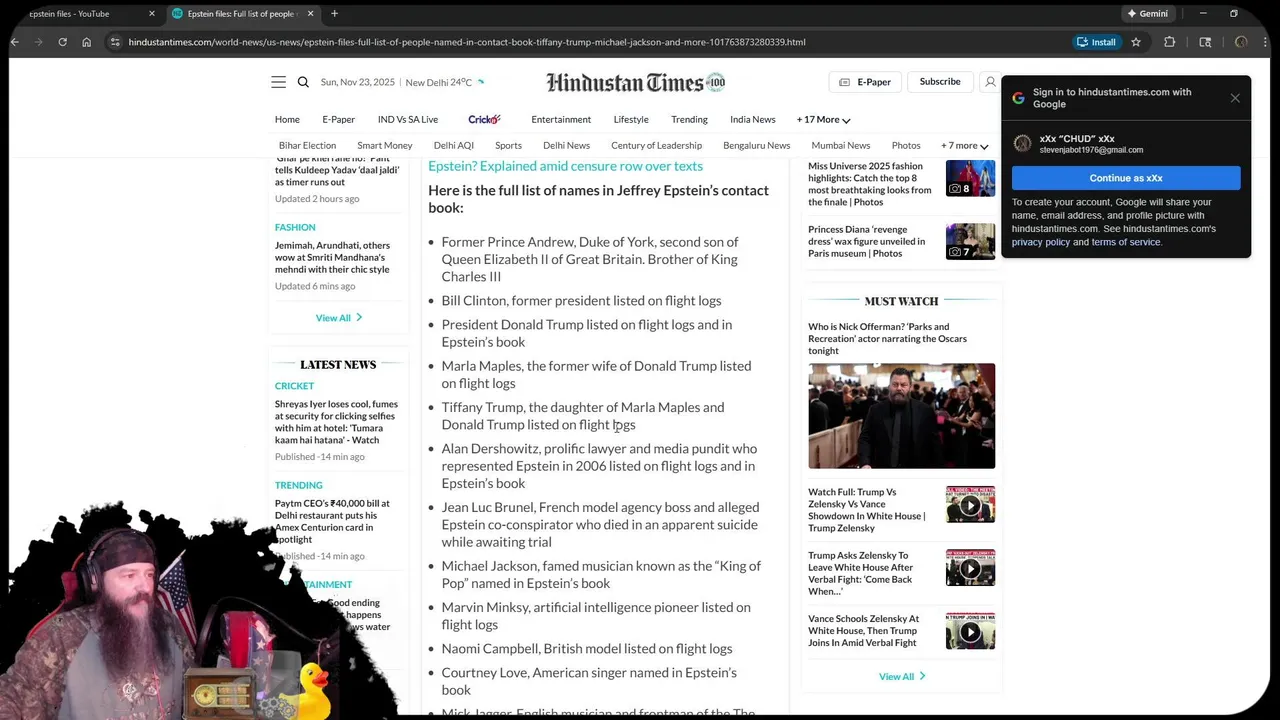Click Google account avatar in popup
Image resolution: width=1280 pixels, height=720 pixels.
coord(1022,144)
